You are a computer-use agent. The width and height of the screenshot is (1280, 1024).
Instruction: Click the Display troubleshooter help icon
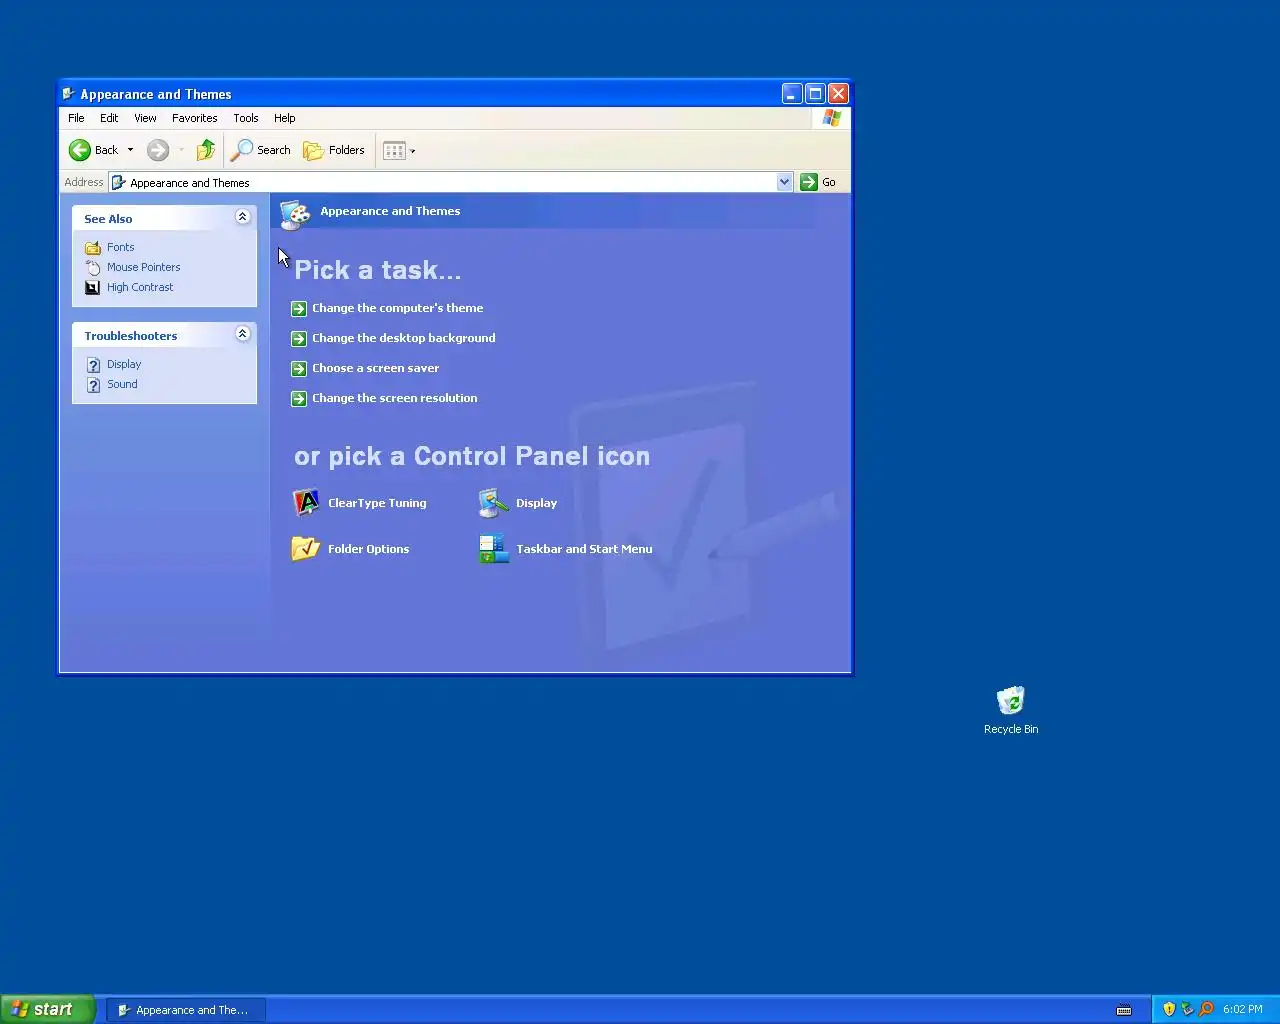coord(93,364)
